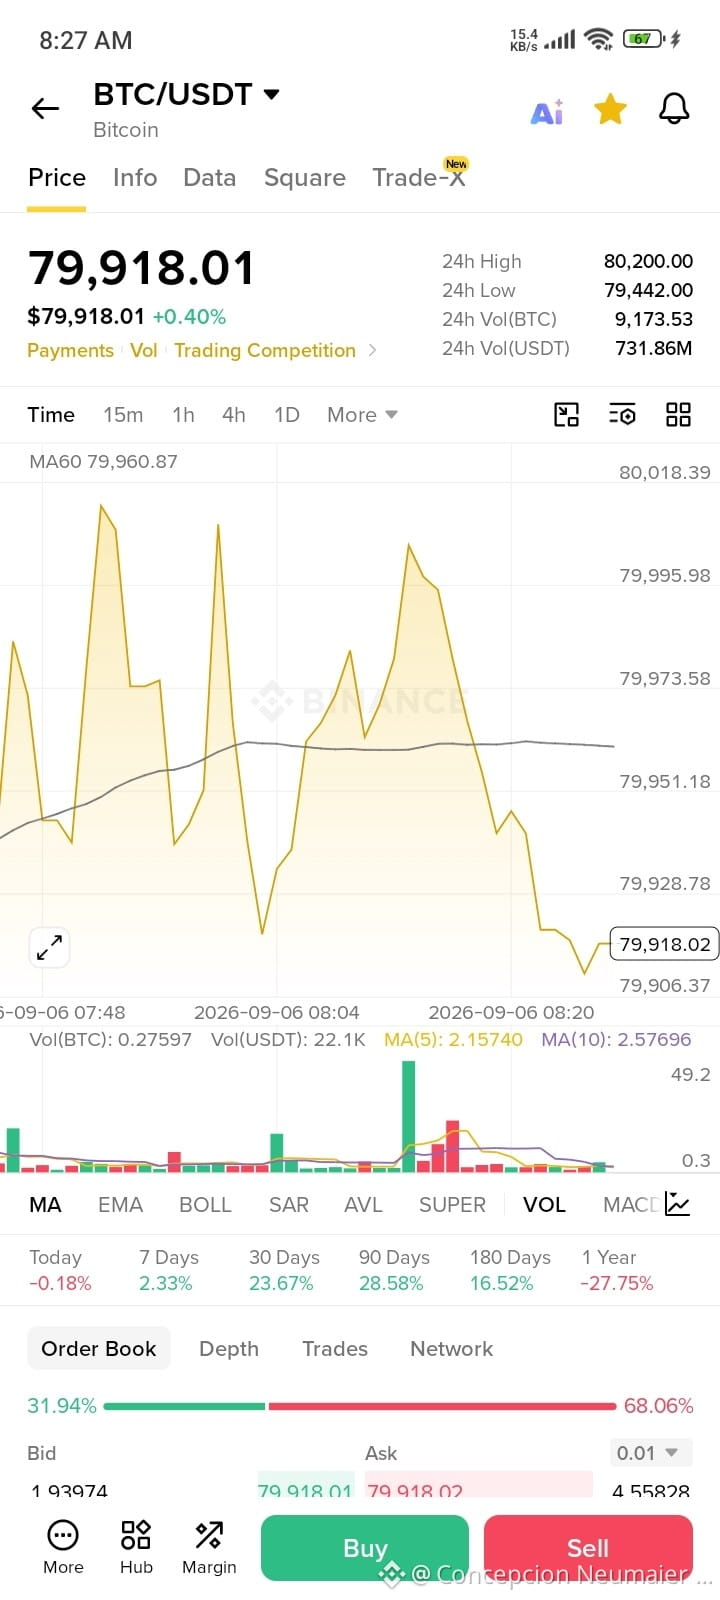Open the grid layout icon
720x1600 pixels.
679,414
